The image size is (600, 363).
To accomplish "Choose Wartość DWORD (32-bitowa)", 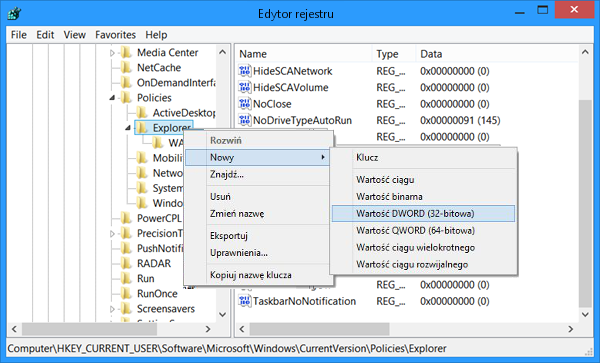I will [x=423, y=213].
